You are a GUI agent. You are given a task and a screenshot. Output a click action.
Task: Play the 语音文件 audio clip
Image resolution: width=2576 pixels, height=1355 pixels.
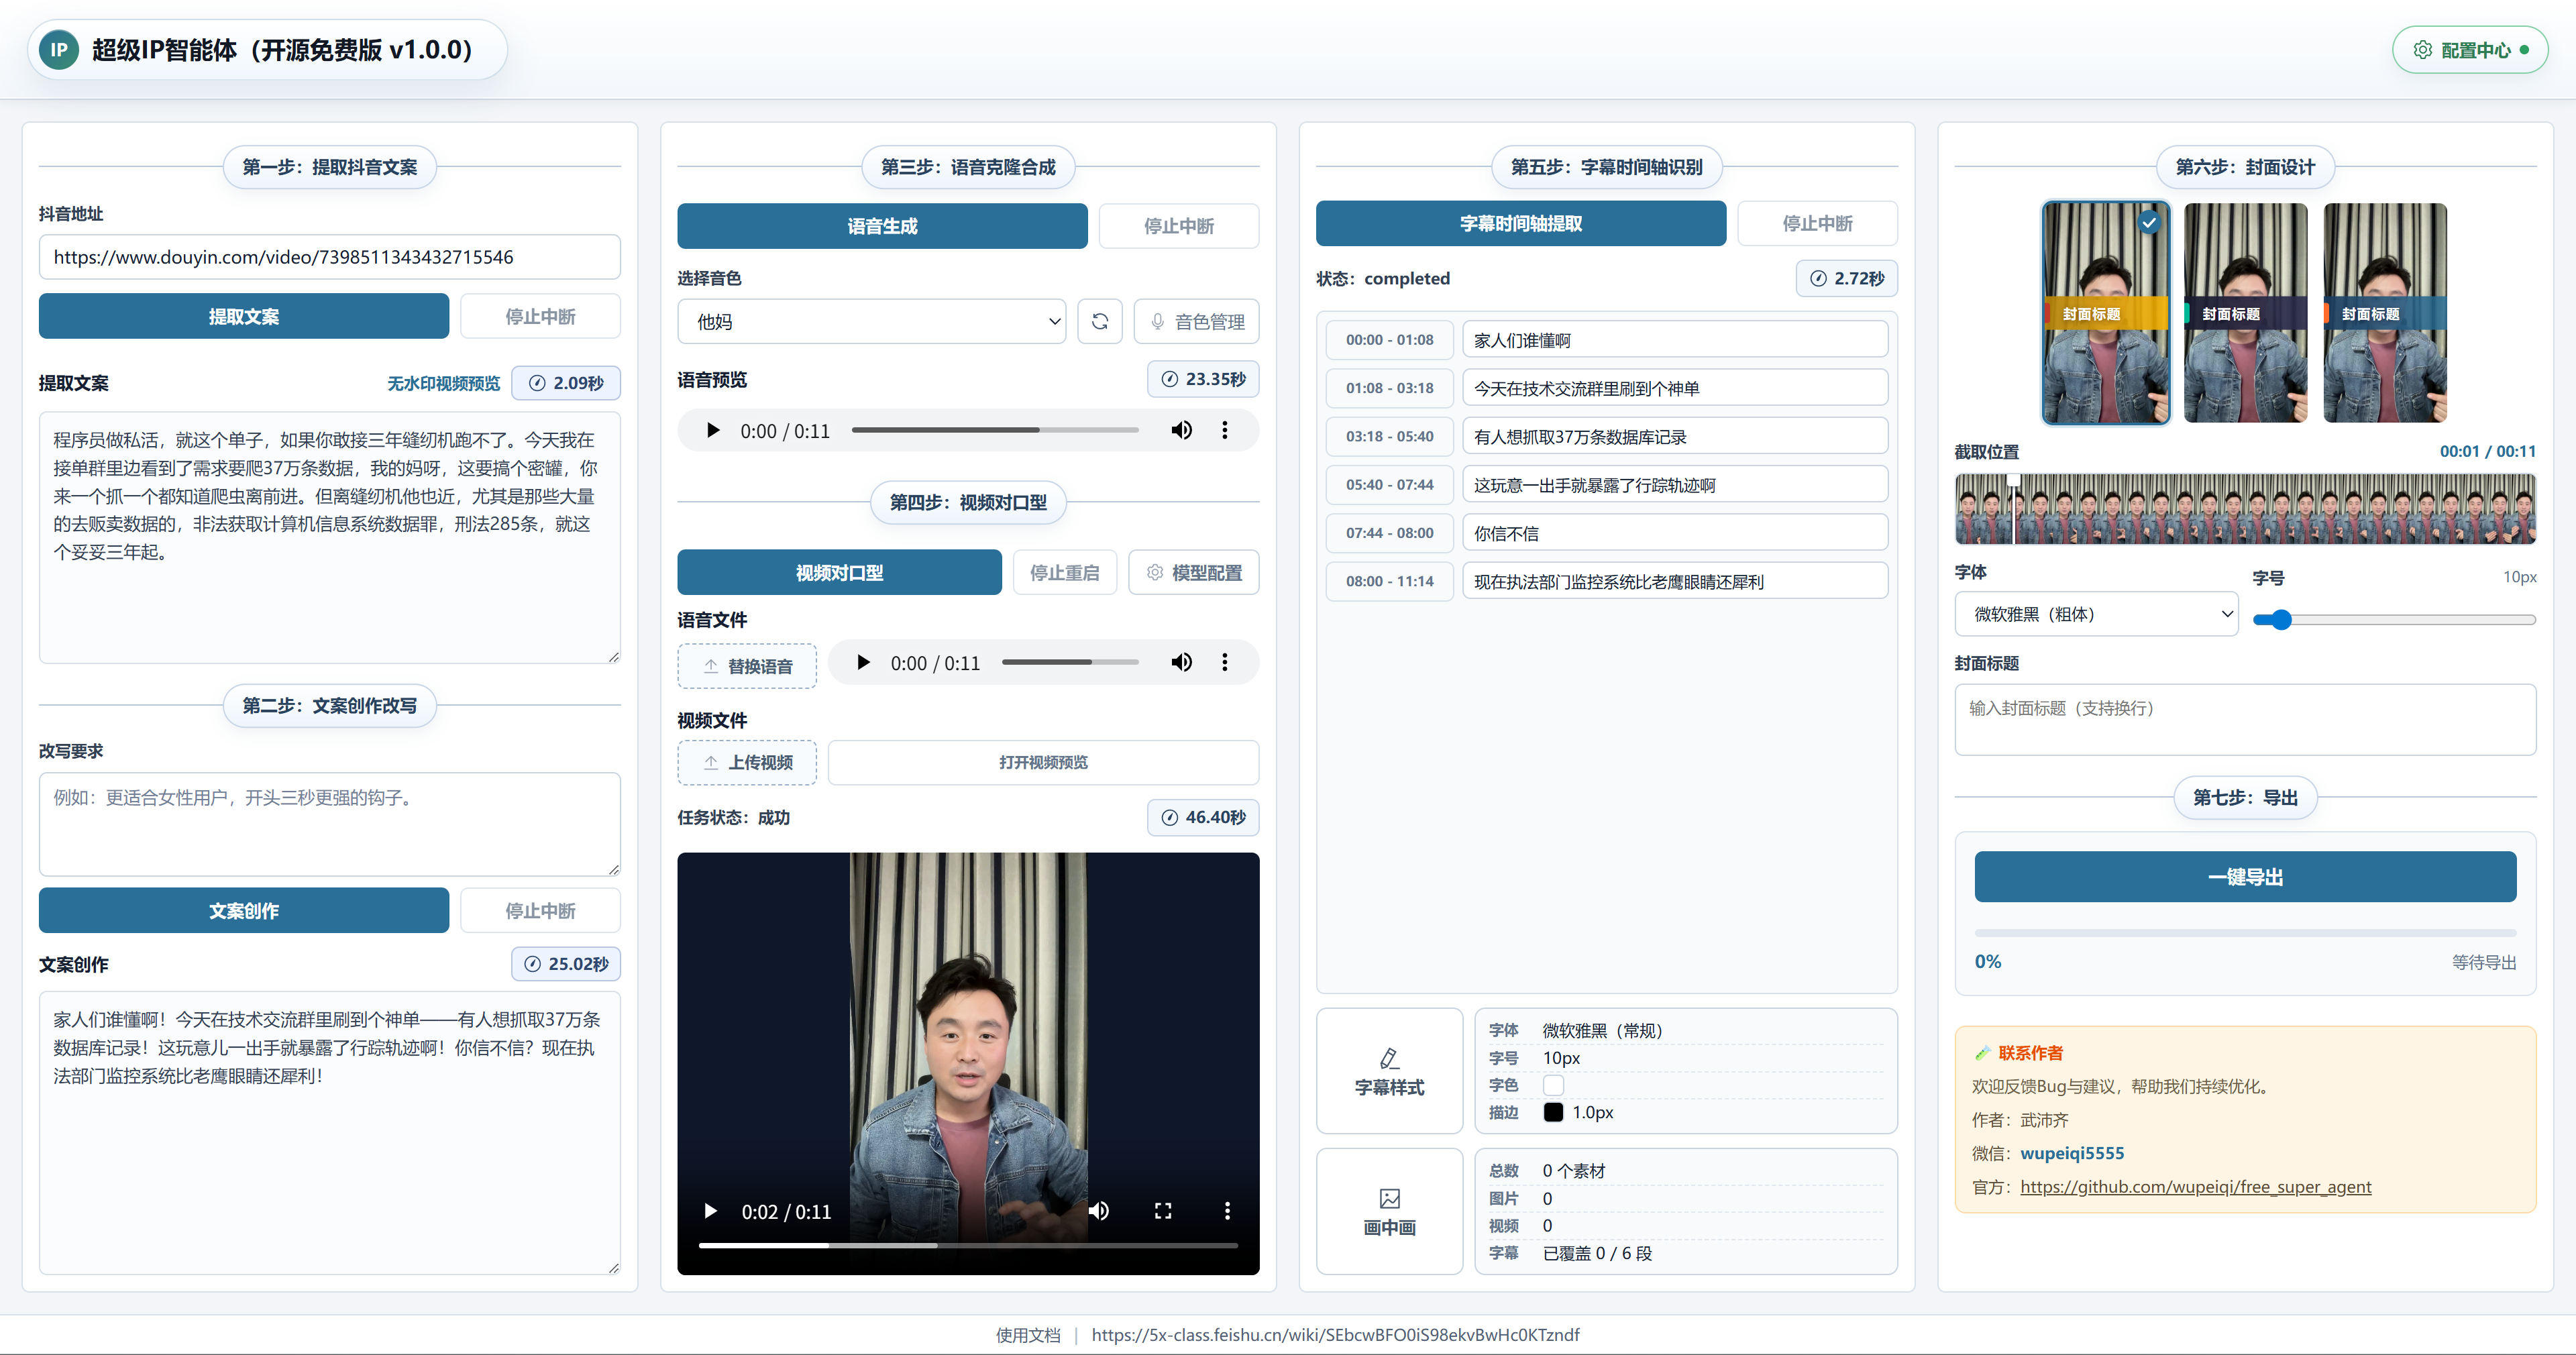863,663
